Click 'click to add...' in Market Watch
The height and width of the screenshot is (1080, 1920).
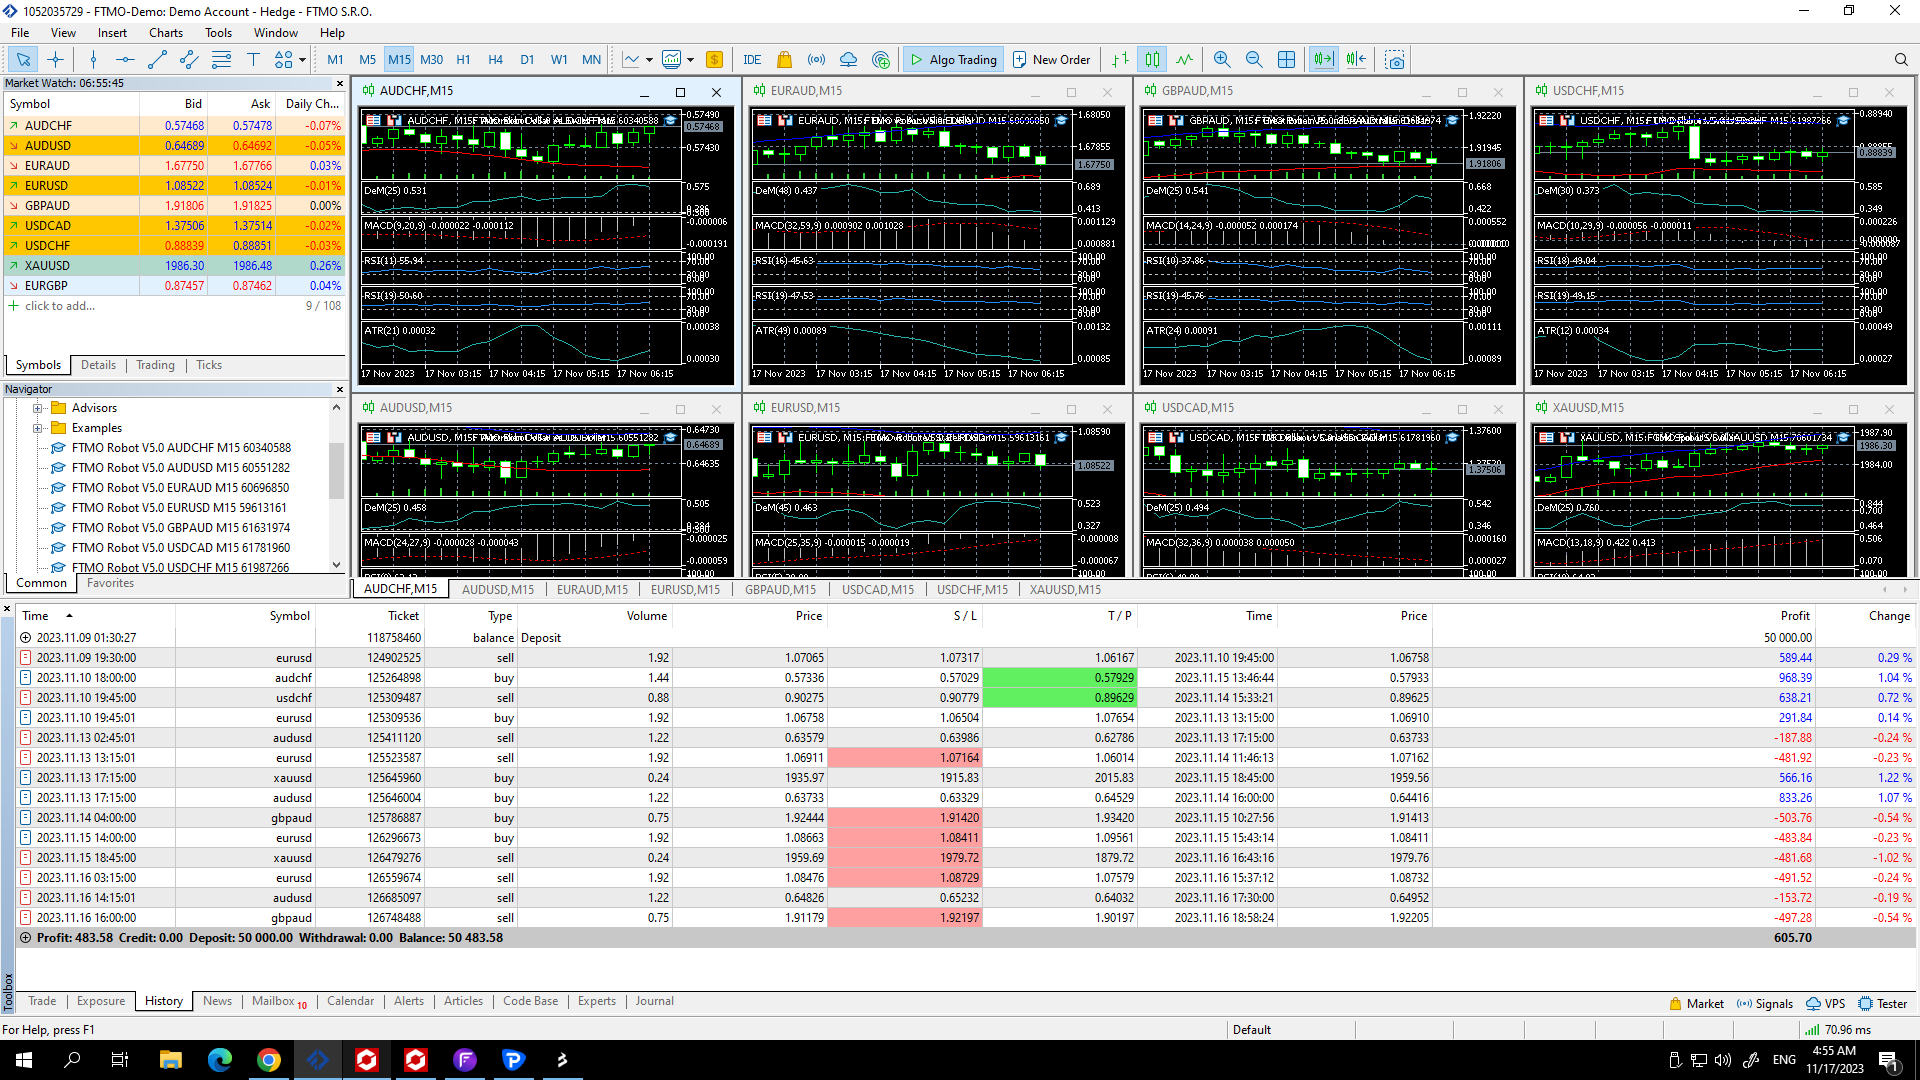(60, 306)
